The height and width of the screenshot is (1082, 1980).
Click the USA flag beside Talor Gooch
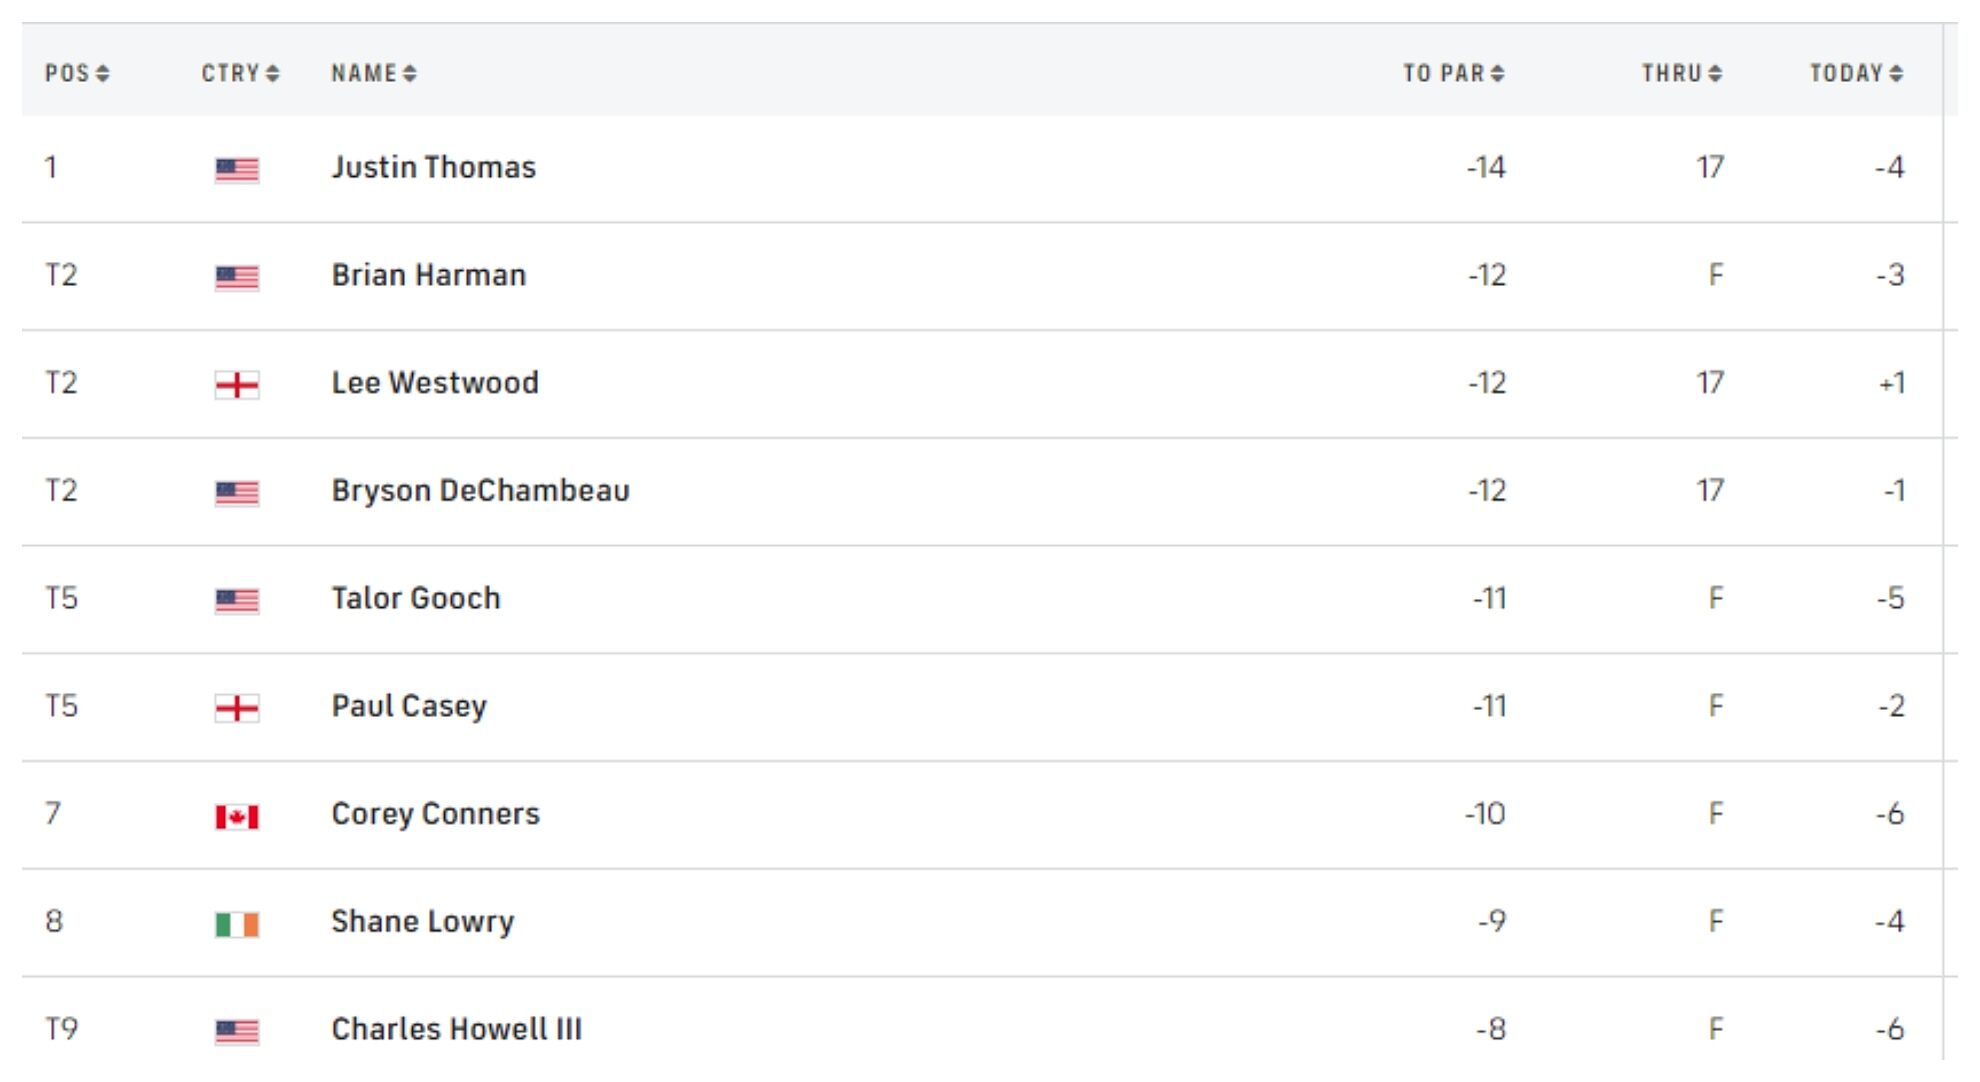point(237,601)
